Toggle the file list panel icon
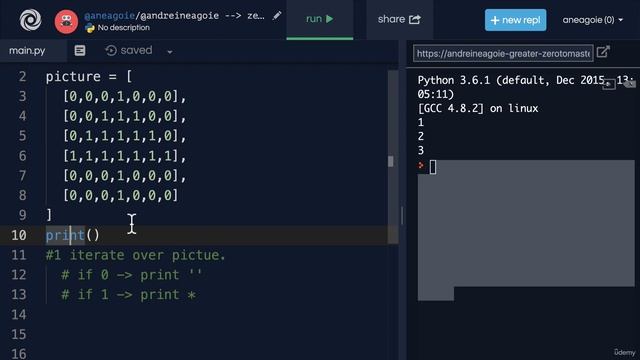Screen dimensions: 640x360 point(80,51)
